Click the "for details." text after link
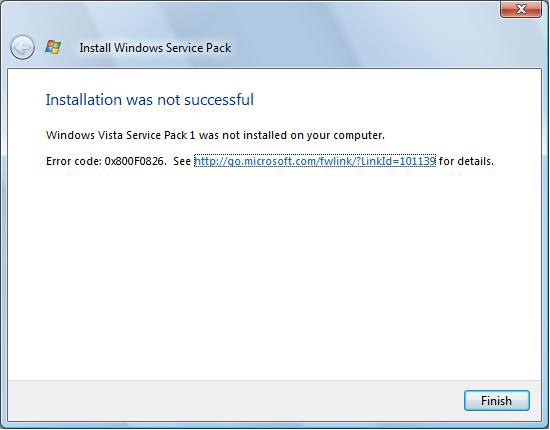 [466, 161]
